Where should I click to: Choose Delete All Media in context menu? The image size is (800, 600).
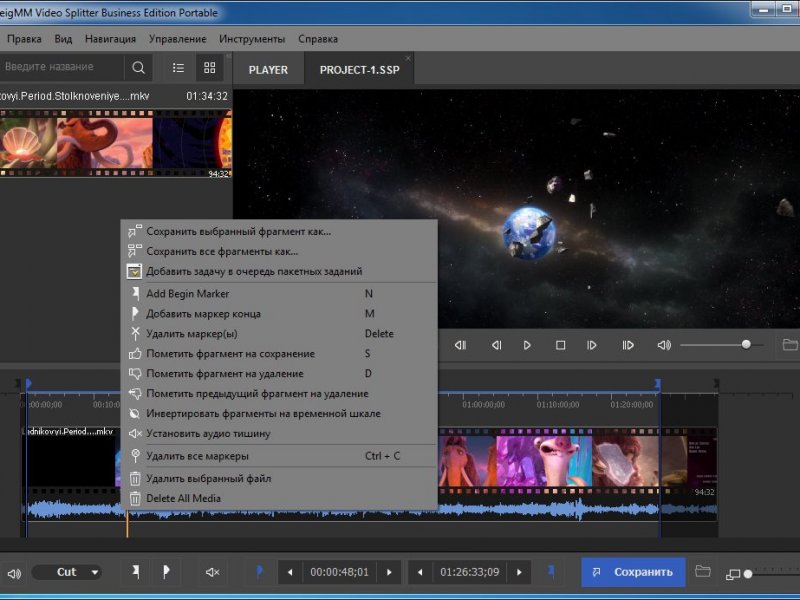point(279,498)
